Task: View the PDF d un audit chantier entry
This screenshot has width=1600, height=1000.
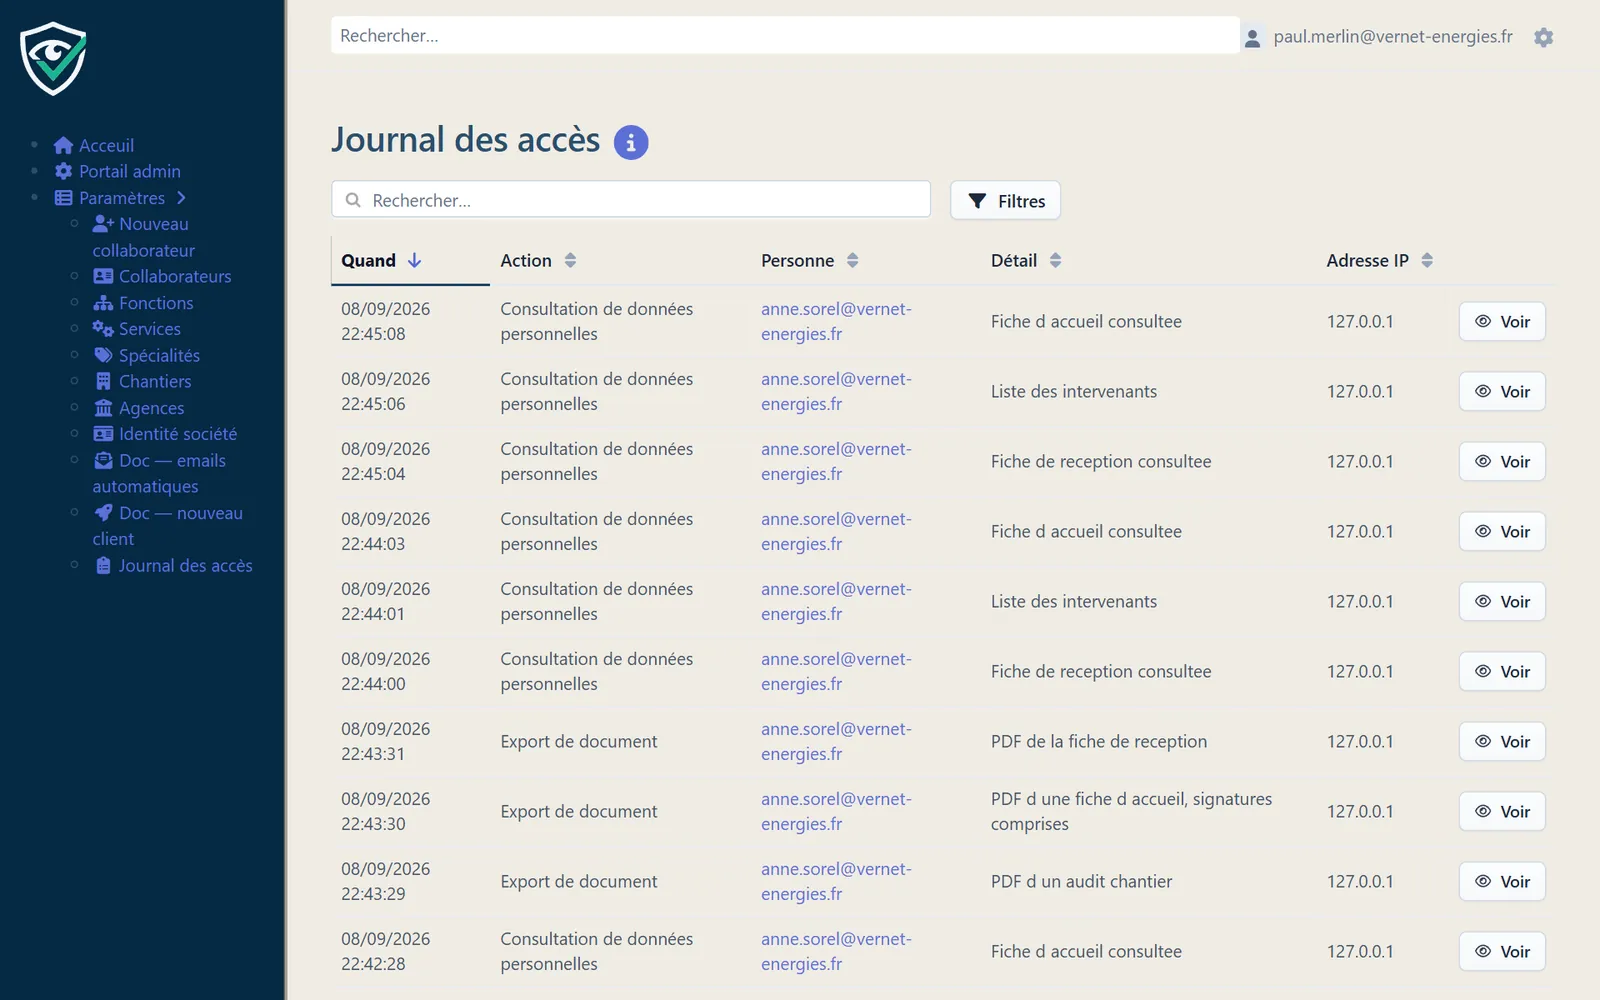Action: [1502, 881]
